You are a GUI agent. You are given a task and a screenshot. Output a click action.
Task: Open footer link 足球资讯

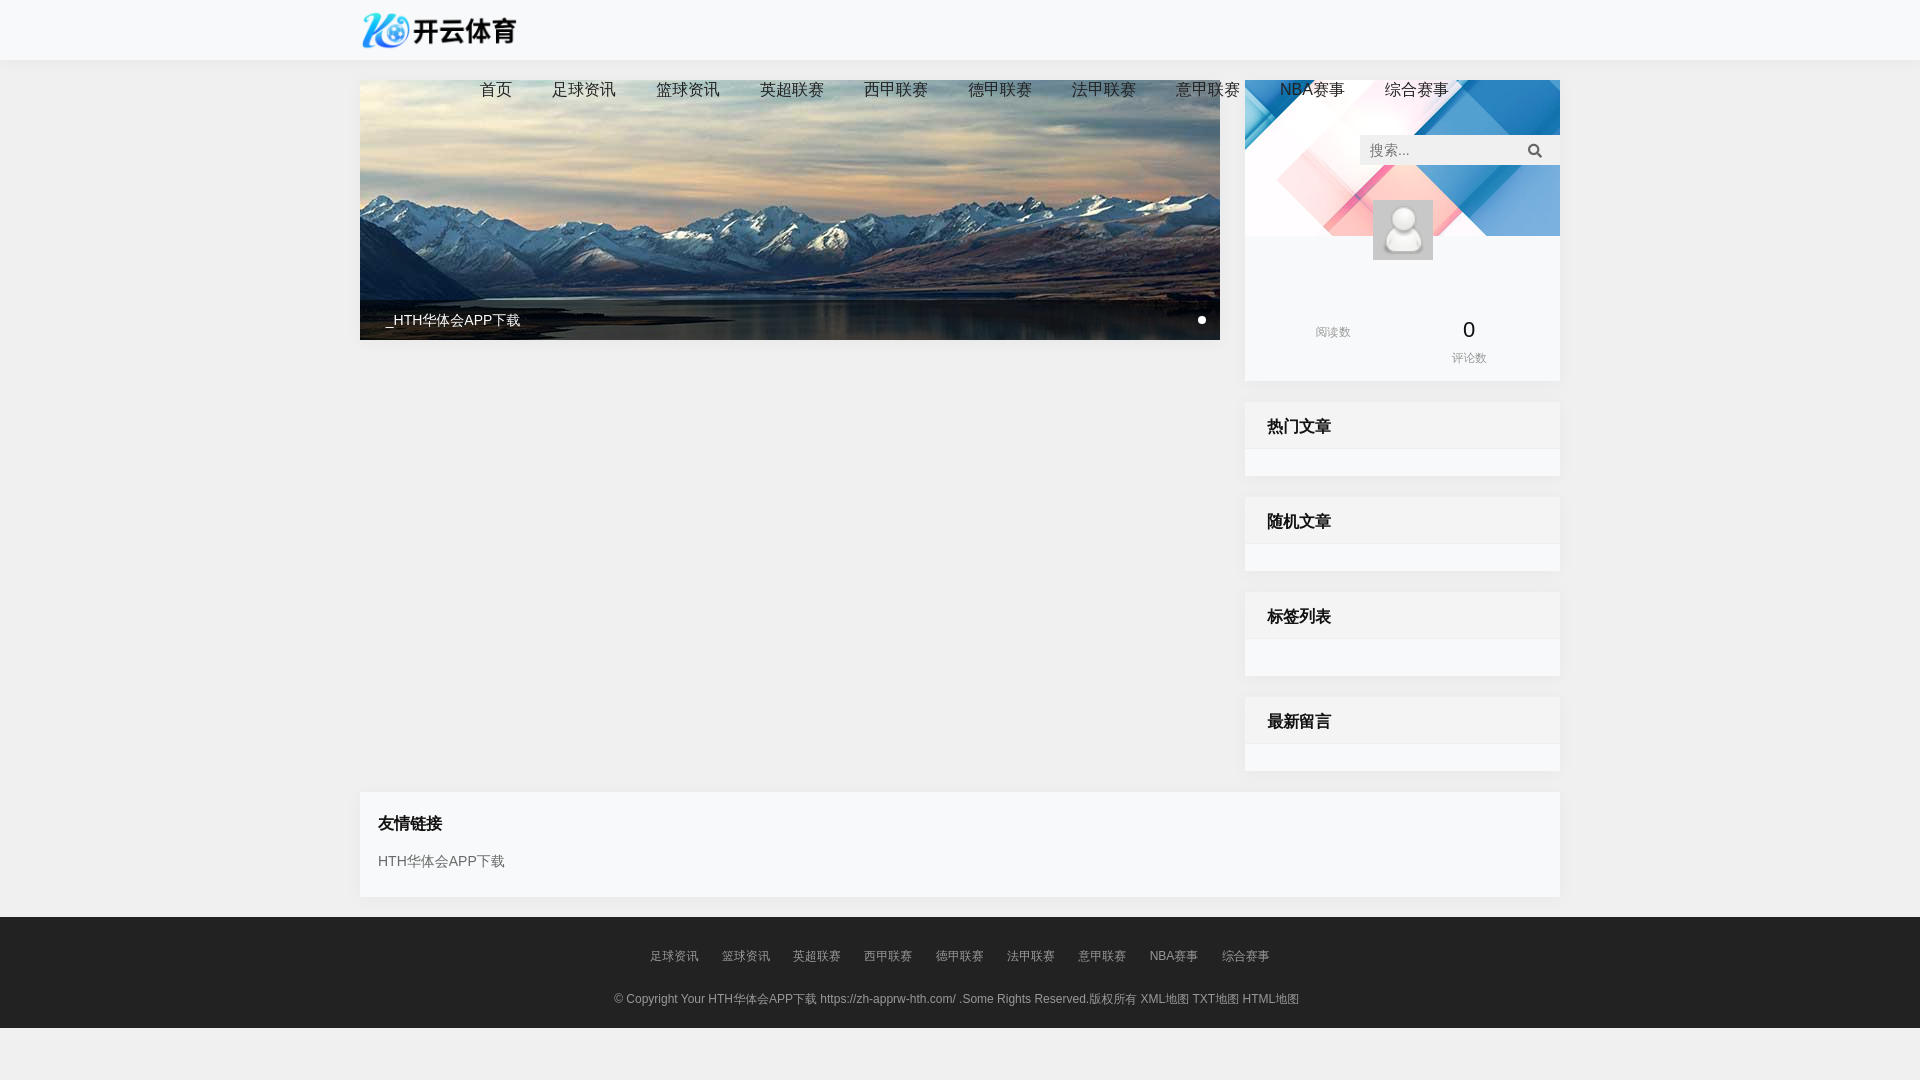674,956
